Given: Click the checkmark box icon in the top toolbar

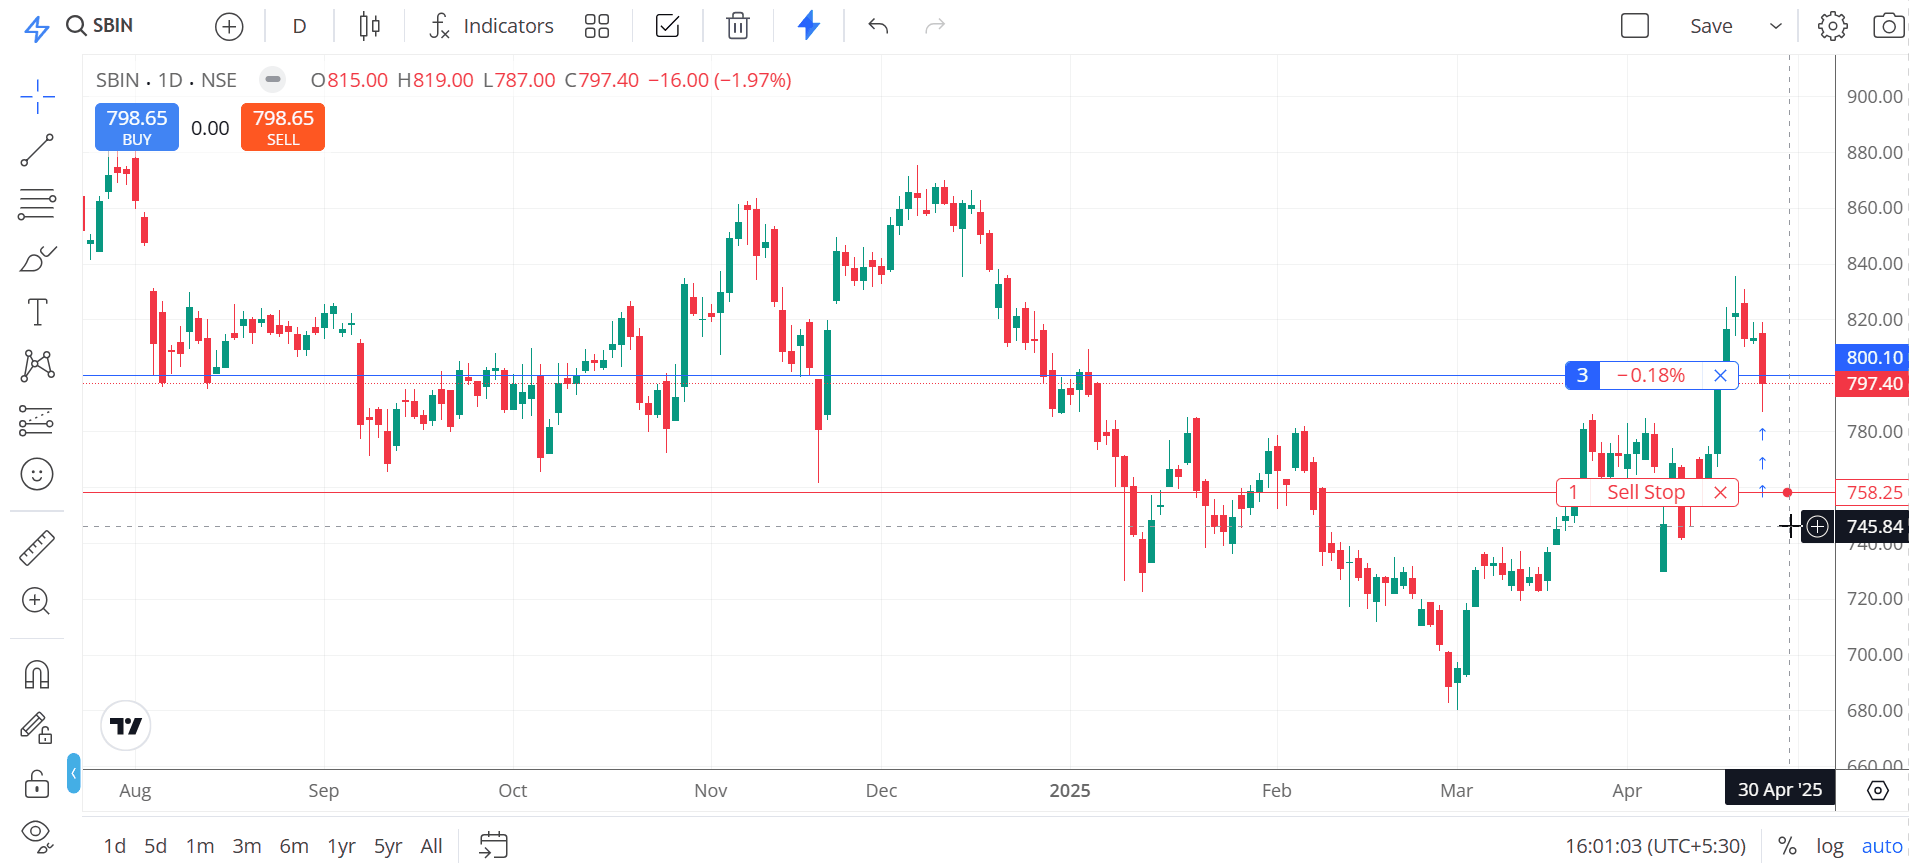Looking at the screenshot, I should (667, 26).
